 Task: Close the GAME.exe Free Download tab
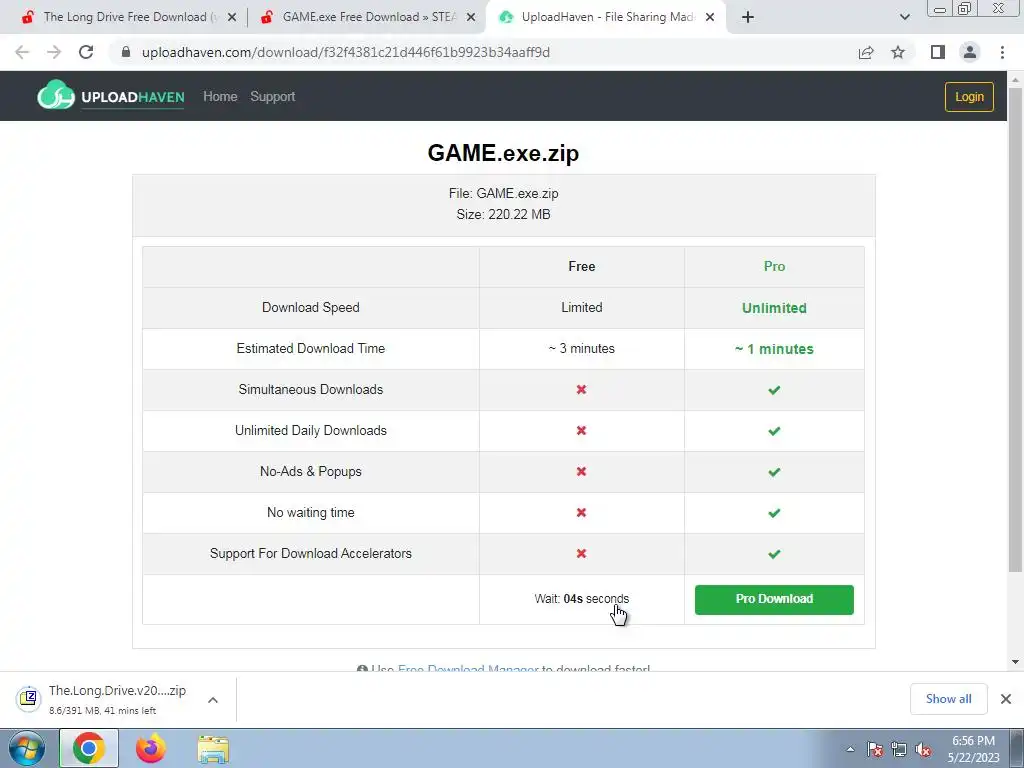[471, 17]
